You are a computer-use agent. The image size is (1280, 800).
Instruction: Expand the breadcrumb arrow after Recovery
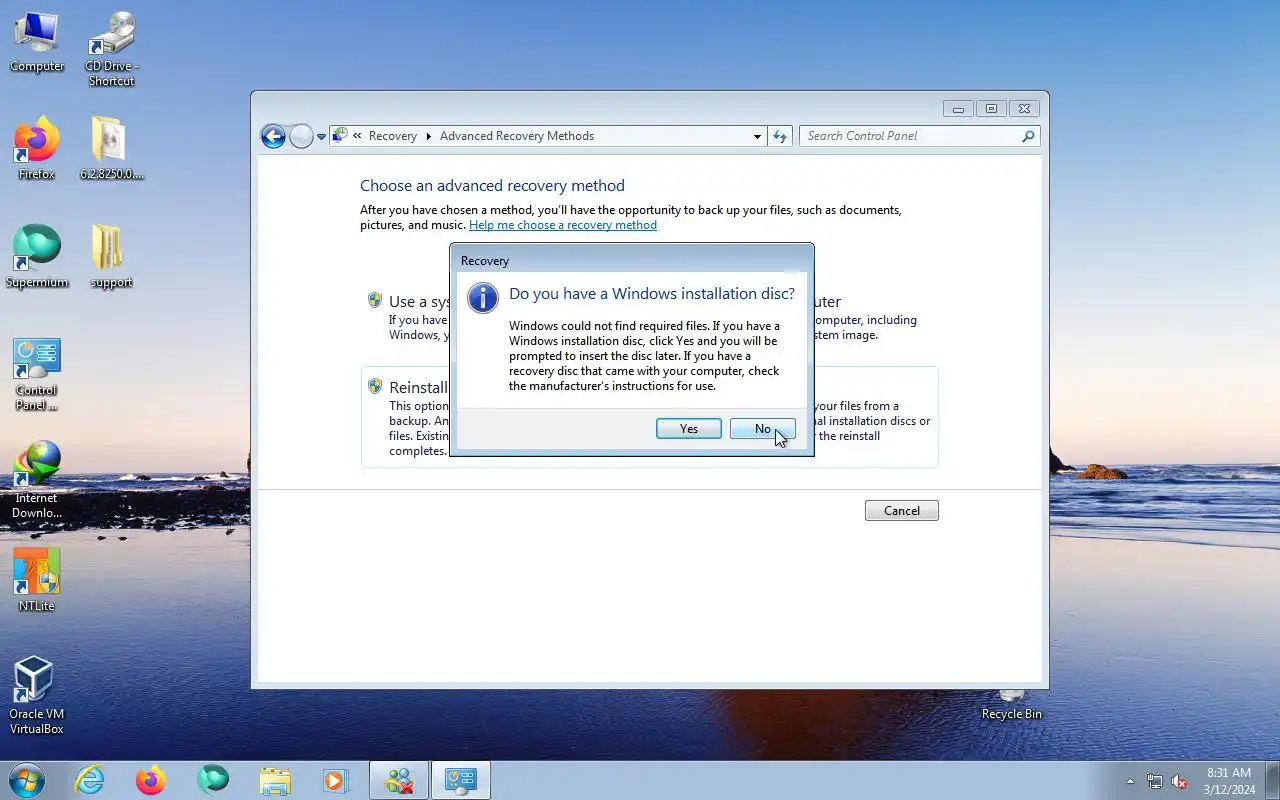coord(429,136)
